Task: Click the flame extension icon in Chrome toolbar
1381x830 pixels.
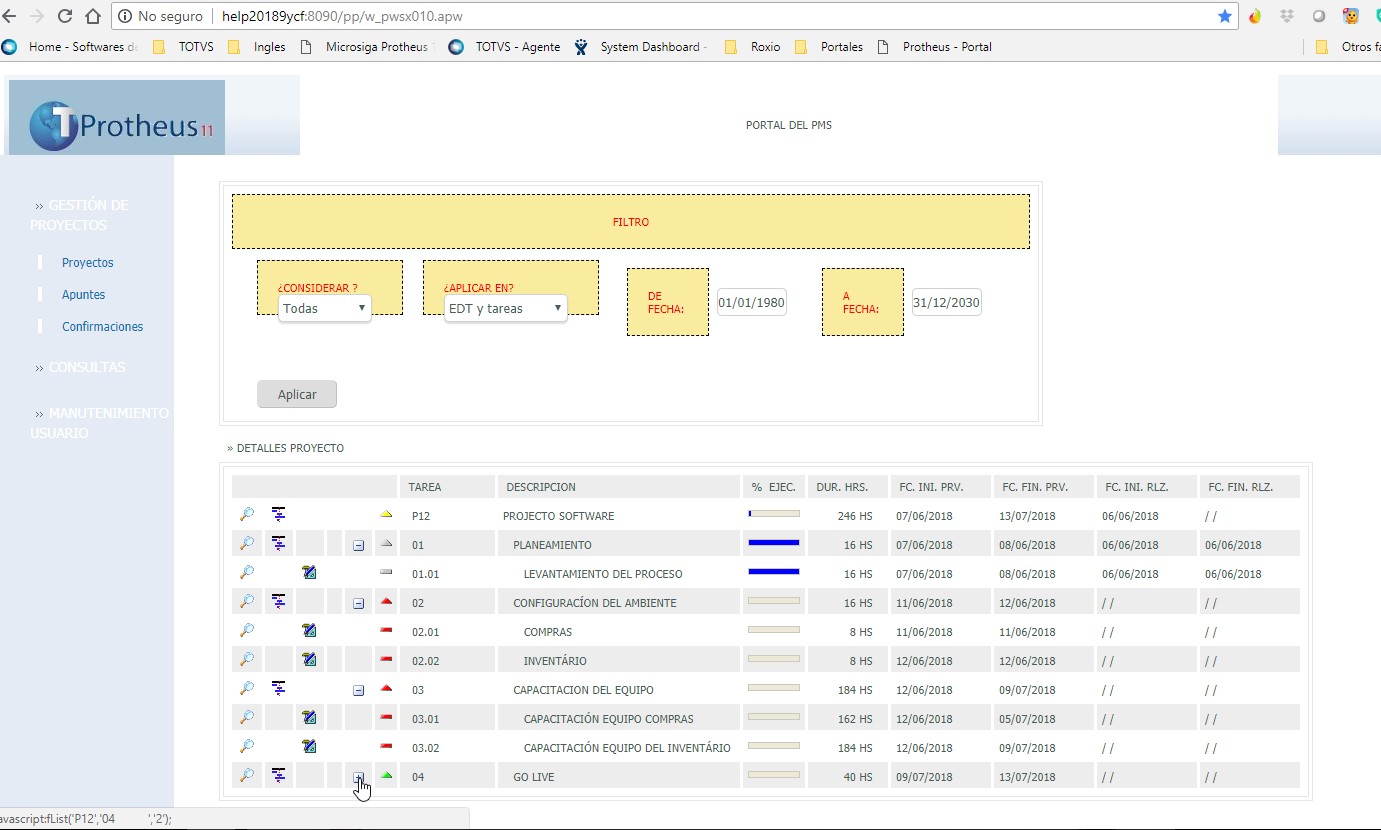Action: tap(1256, 16)
